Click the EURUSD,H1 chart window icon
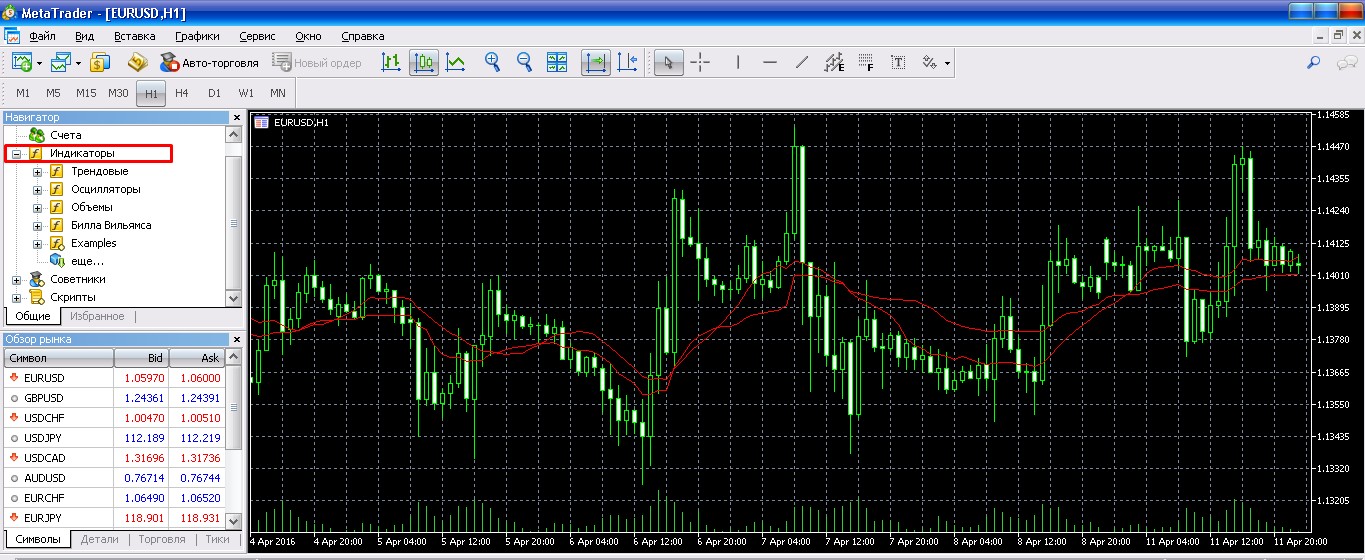1365x560 pixels. pos(262,122)
